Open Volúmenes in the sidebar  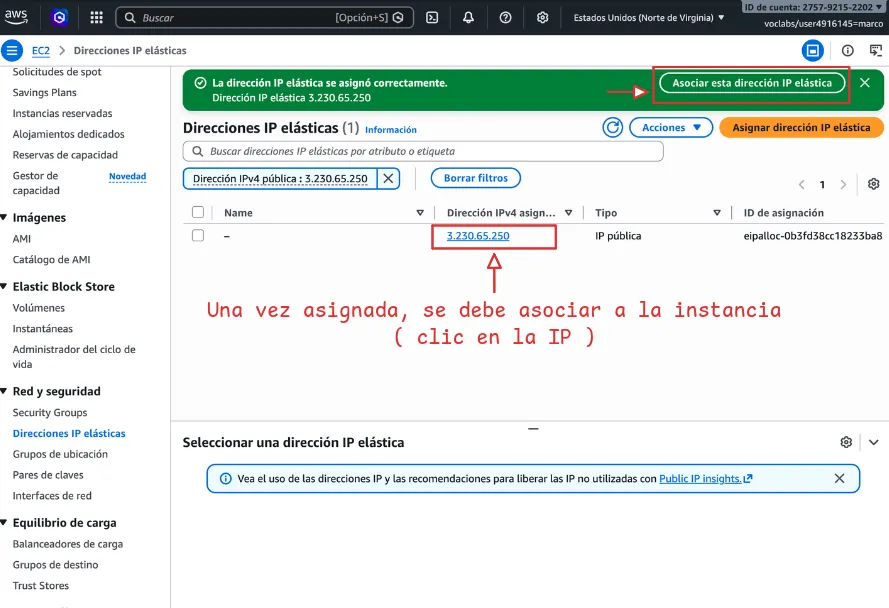[x=39, y=308]
